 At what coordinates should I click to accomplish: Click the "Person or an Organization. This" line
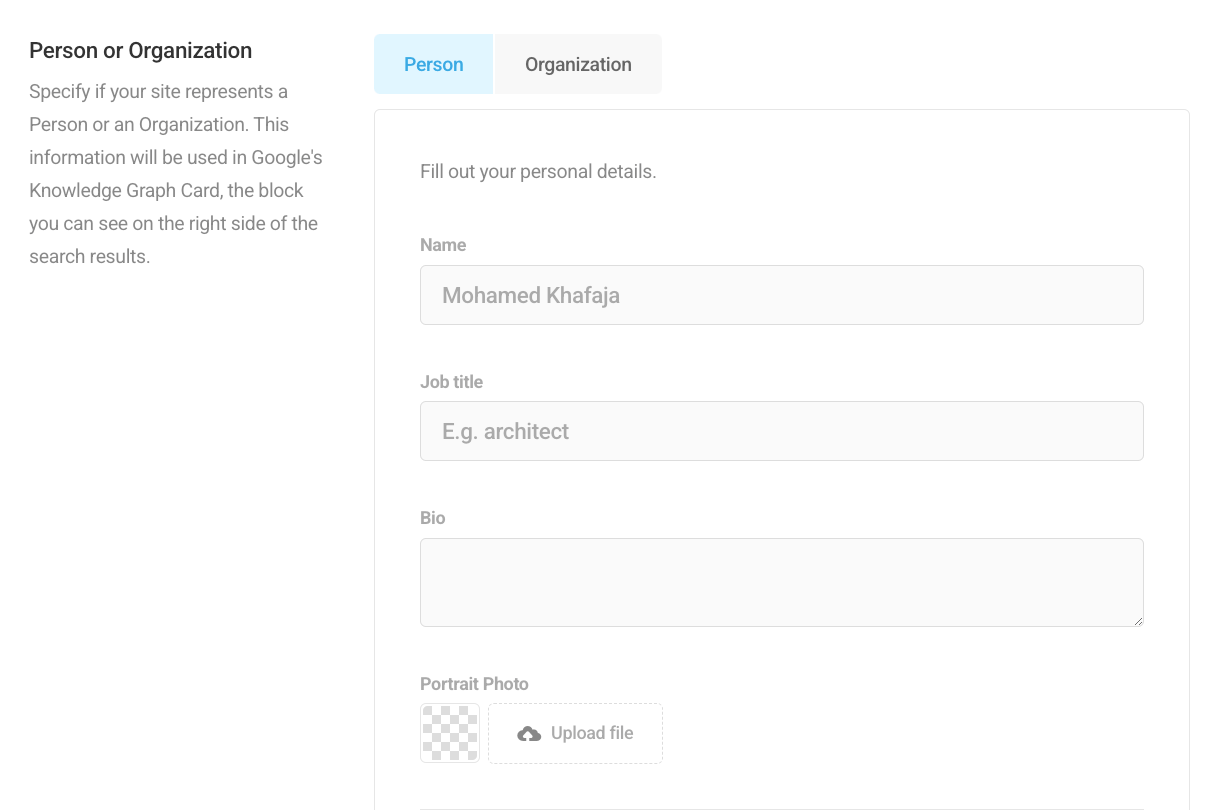pos(158,125)
